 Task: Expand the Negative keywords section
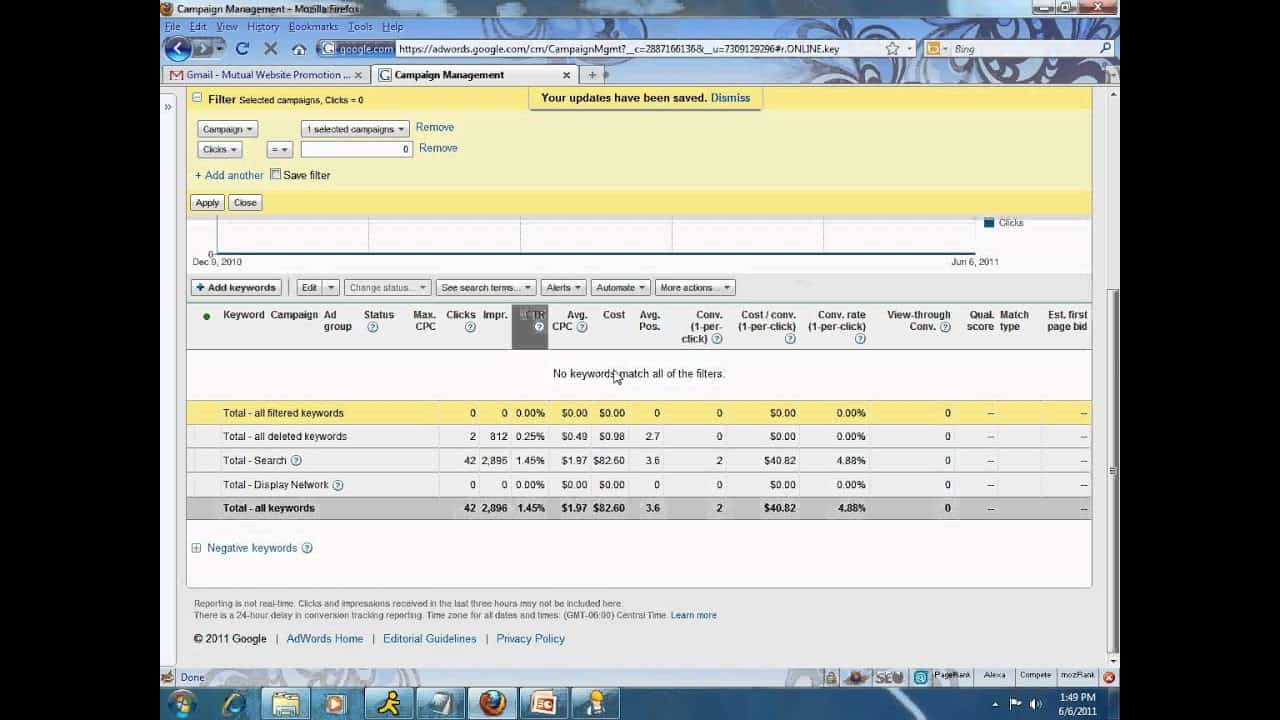[196, 548]
